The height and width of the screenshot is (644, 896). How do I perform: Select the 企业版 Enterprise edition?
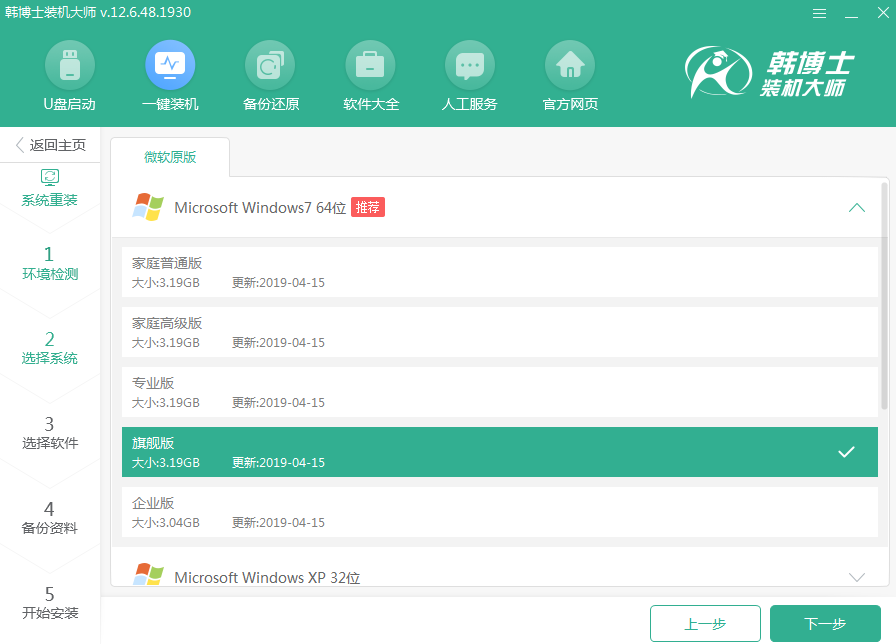400,513
